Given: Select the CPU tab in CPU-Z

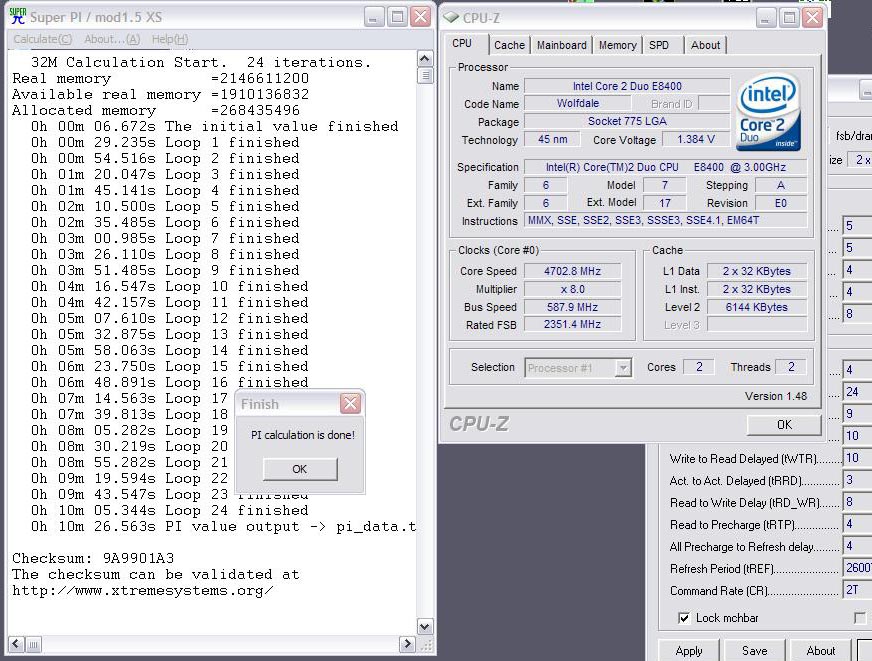Looking at the screenshot, I should (462, 43).
